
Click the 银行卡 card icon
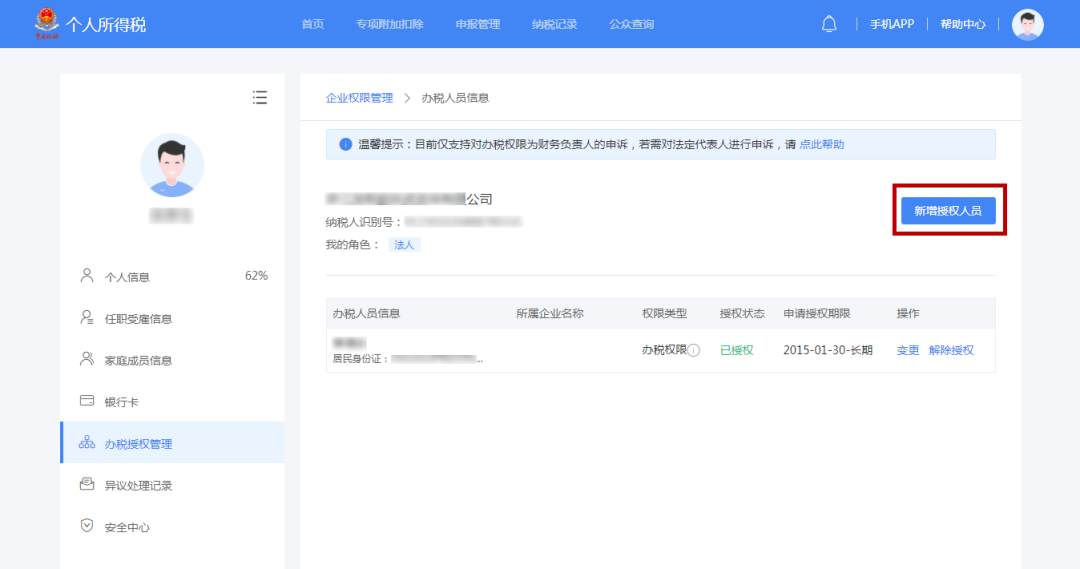coord(87,401)
